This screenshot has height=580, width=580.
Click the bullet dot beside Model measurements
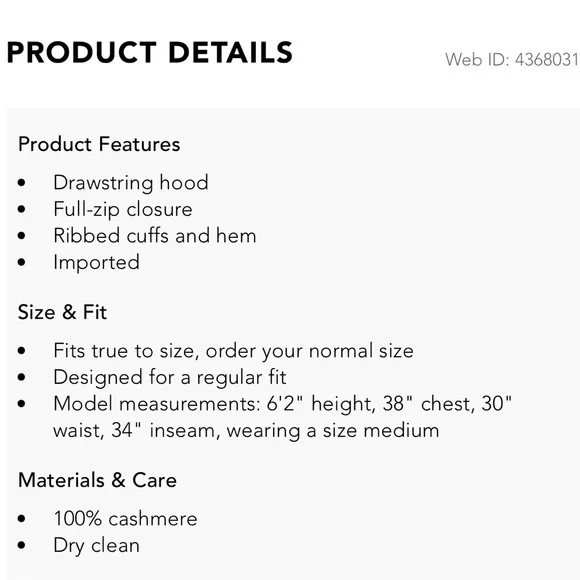[21, 404]
